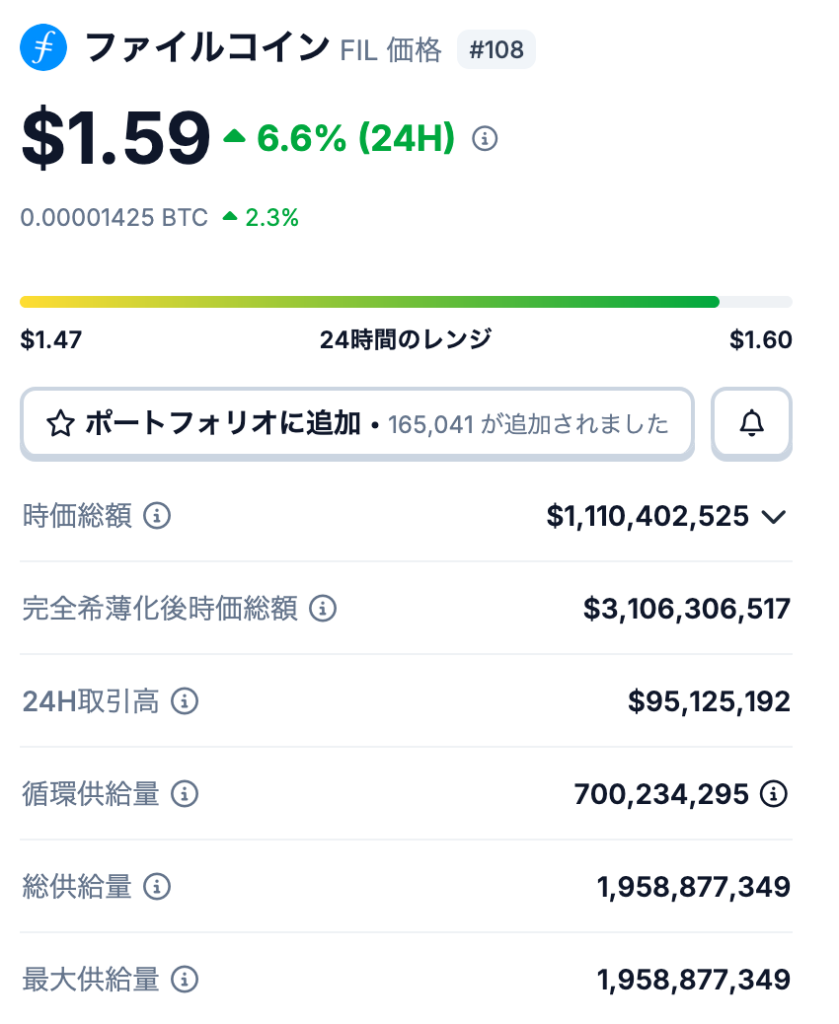Screen dimensions: 839x1024
Task: Click info icon after 700,234,295 value
Action: coord(773,794)
